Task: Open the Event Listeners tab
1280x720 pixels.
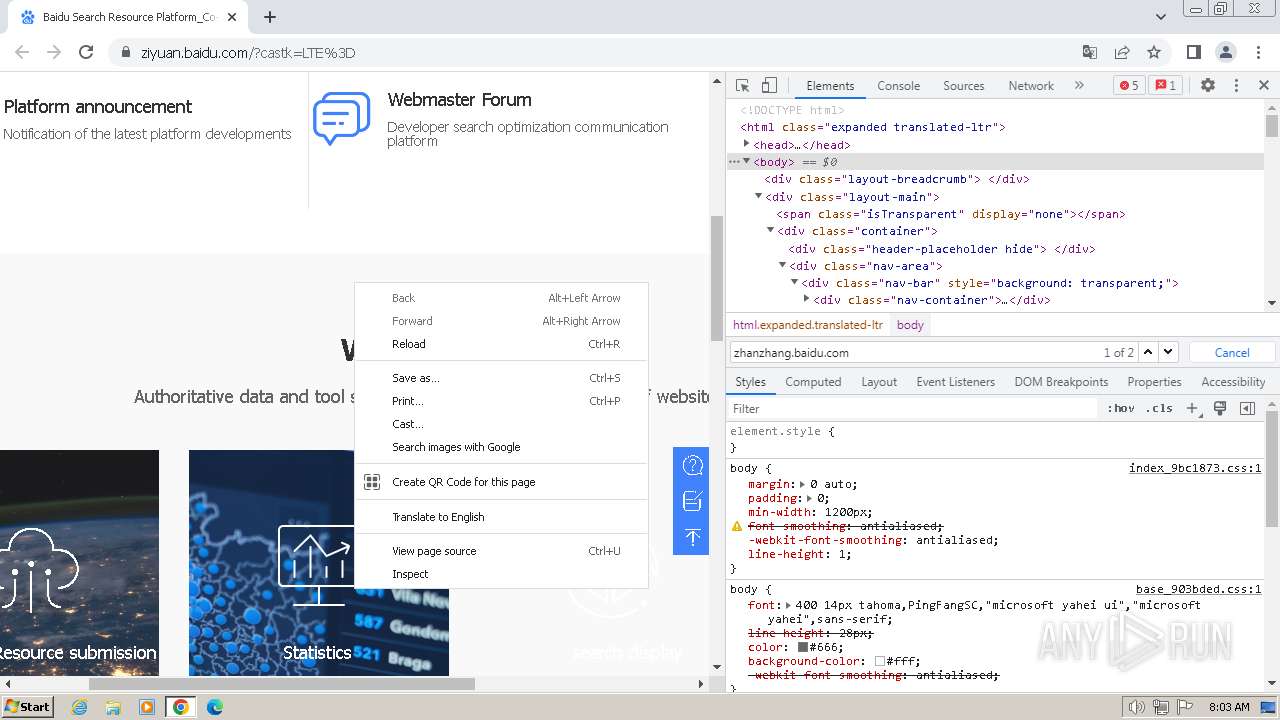Action: coord(955,382)
